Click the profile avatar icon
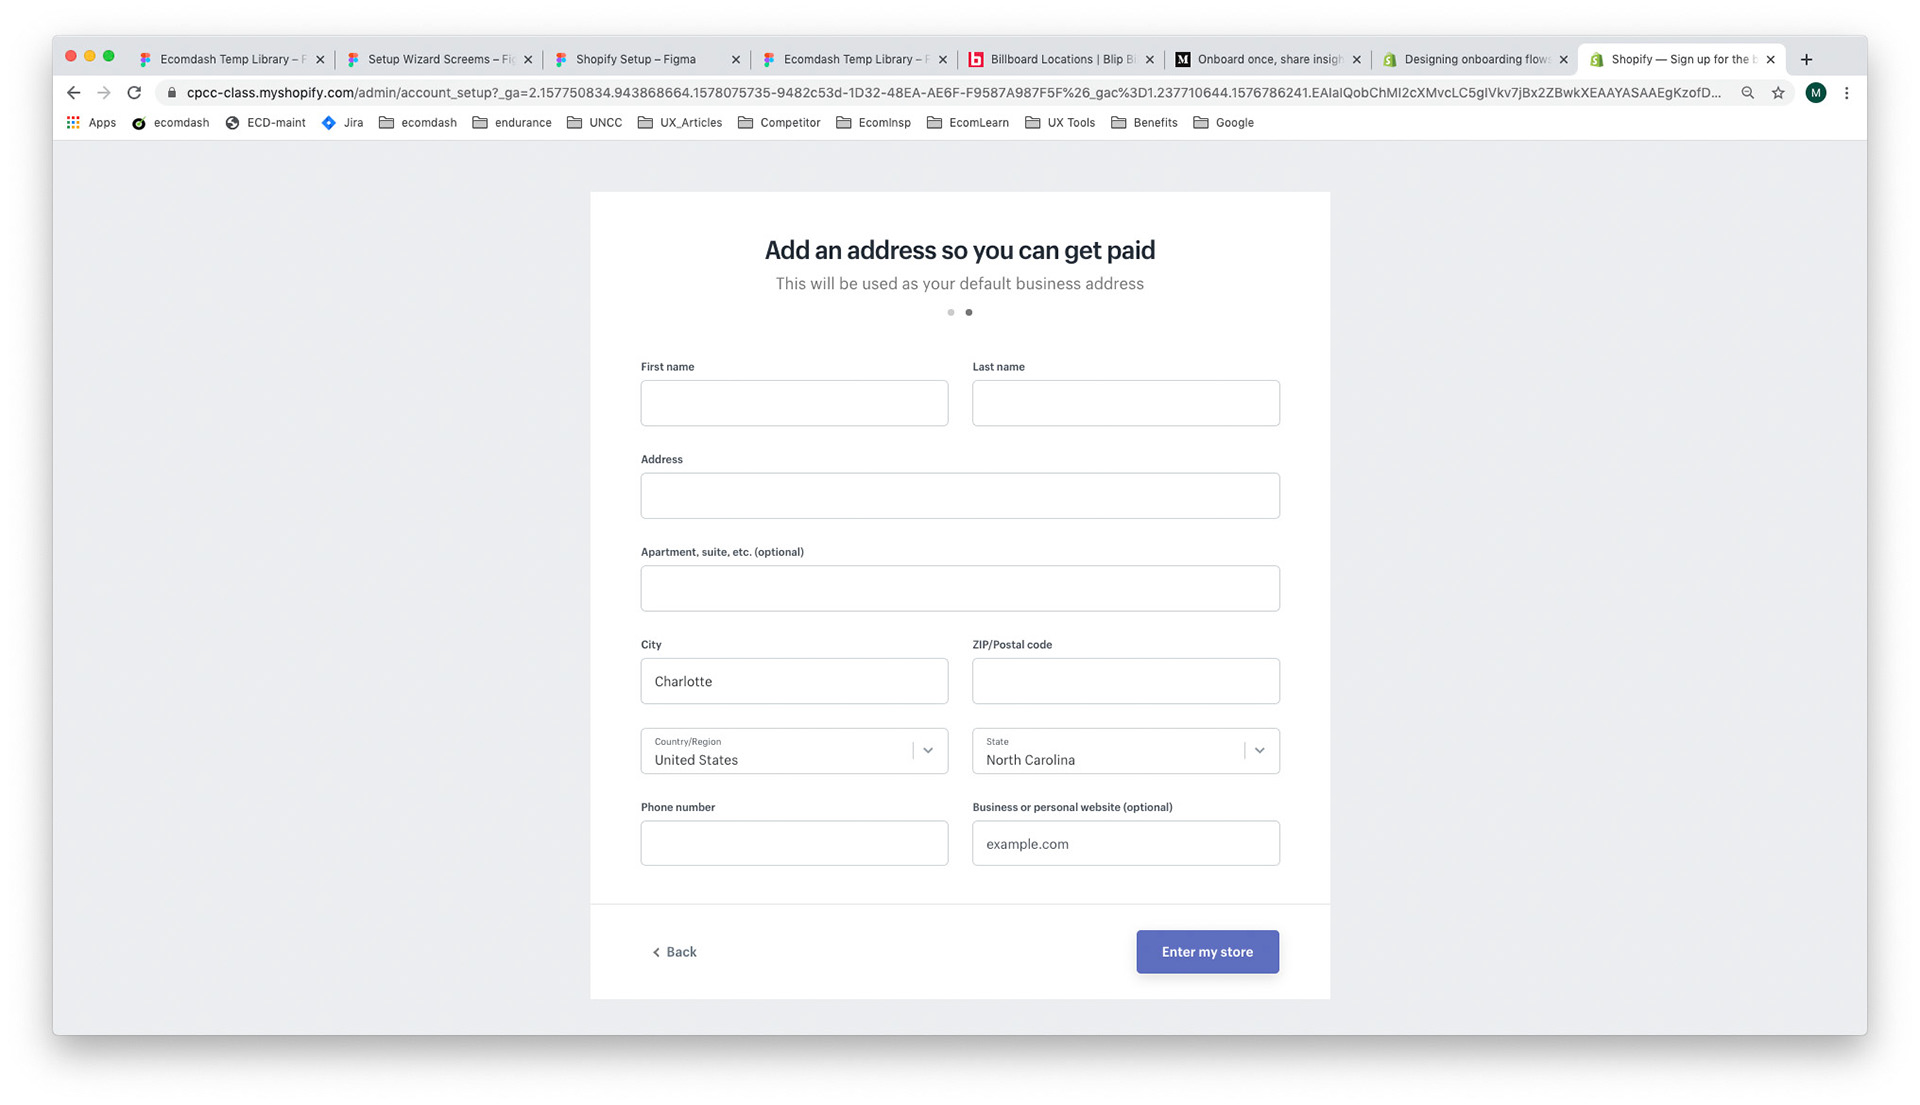This screenshot has width=1920, height=1105. [1815, 93]
